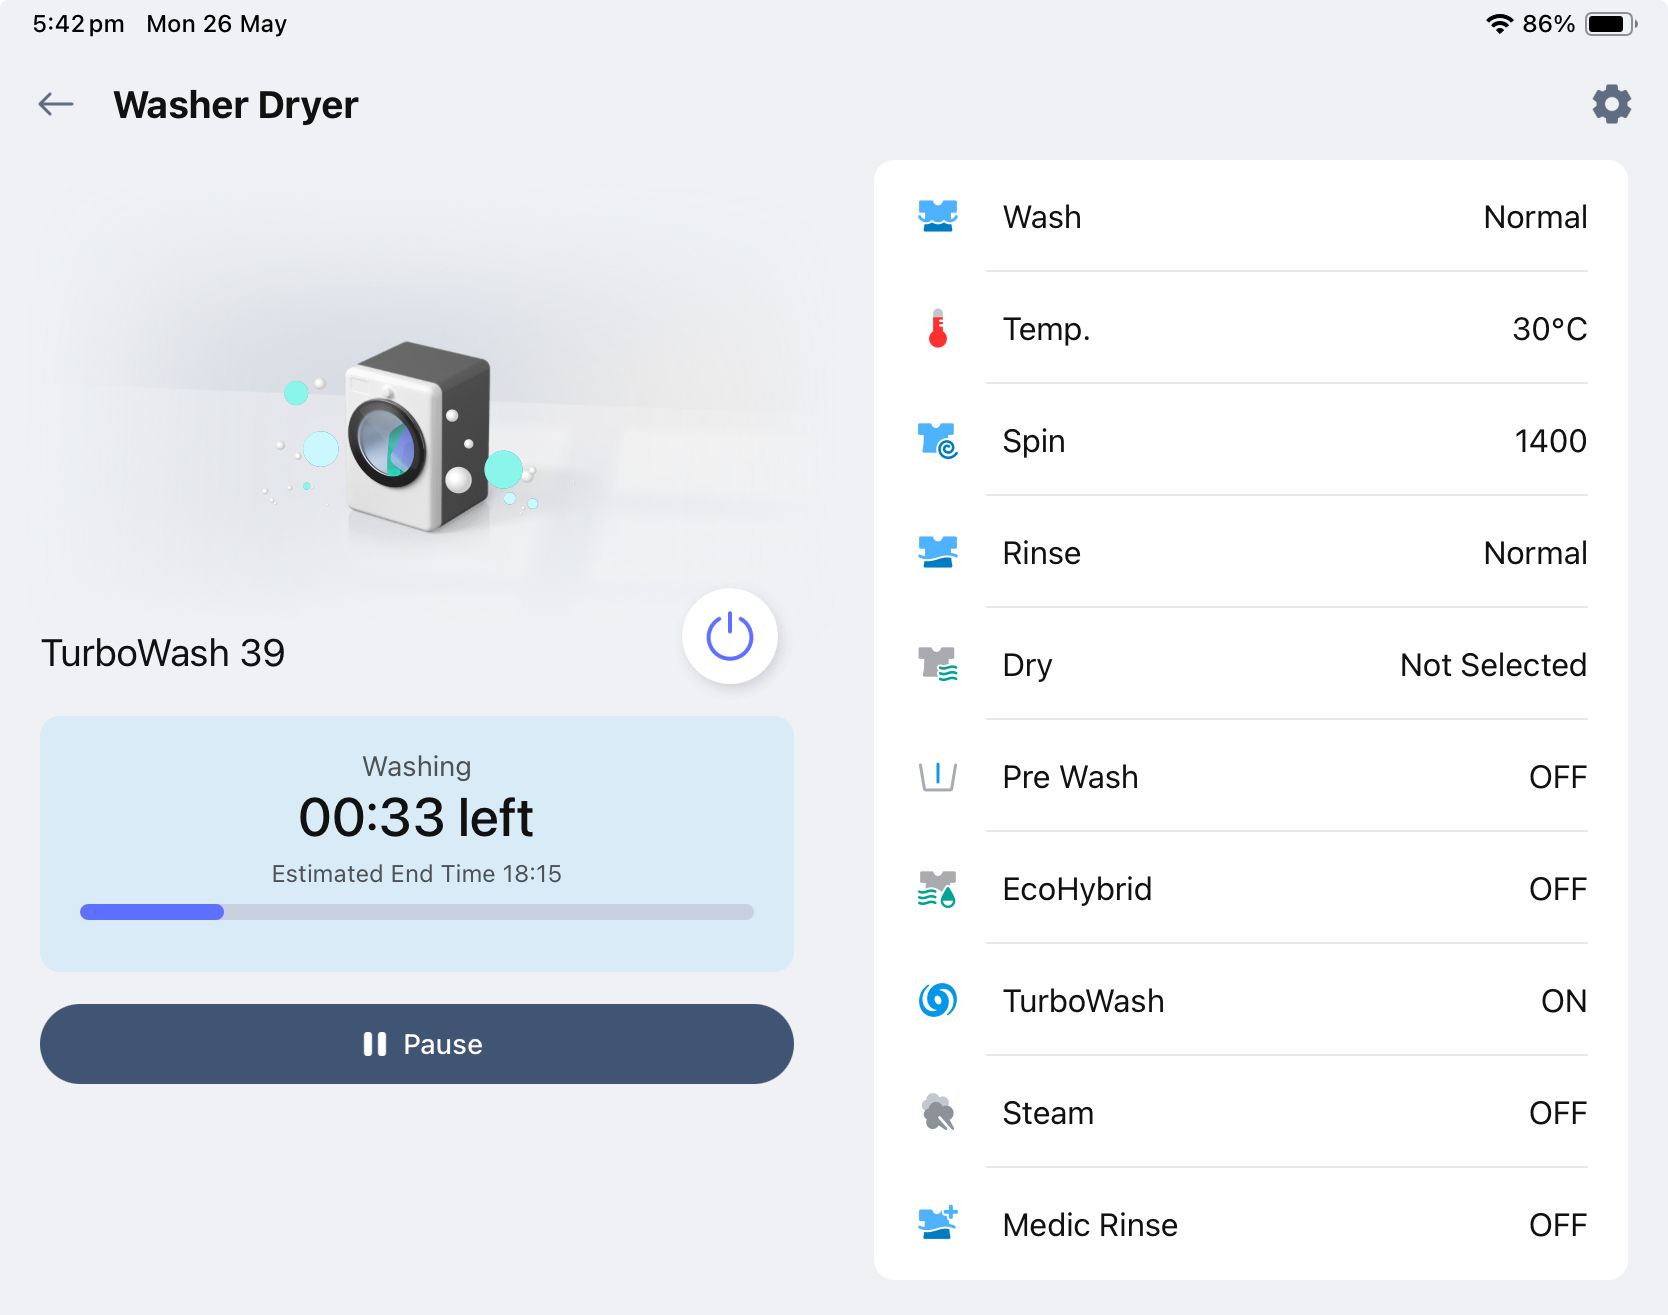This screenshot has height=1315, width=1668.
Task: Toggle the Steam OFF value
Action: point(1557,1113)
